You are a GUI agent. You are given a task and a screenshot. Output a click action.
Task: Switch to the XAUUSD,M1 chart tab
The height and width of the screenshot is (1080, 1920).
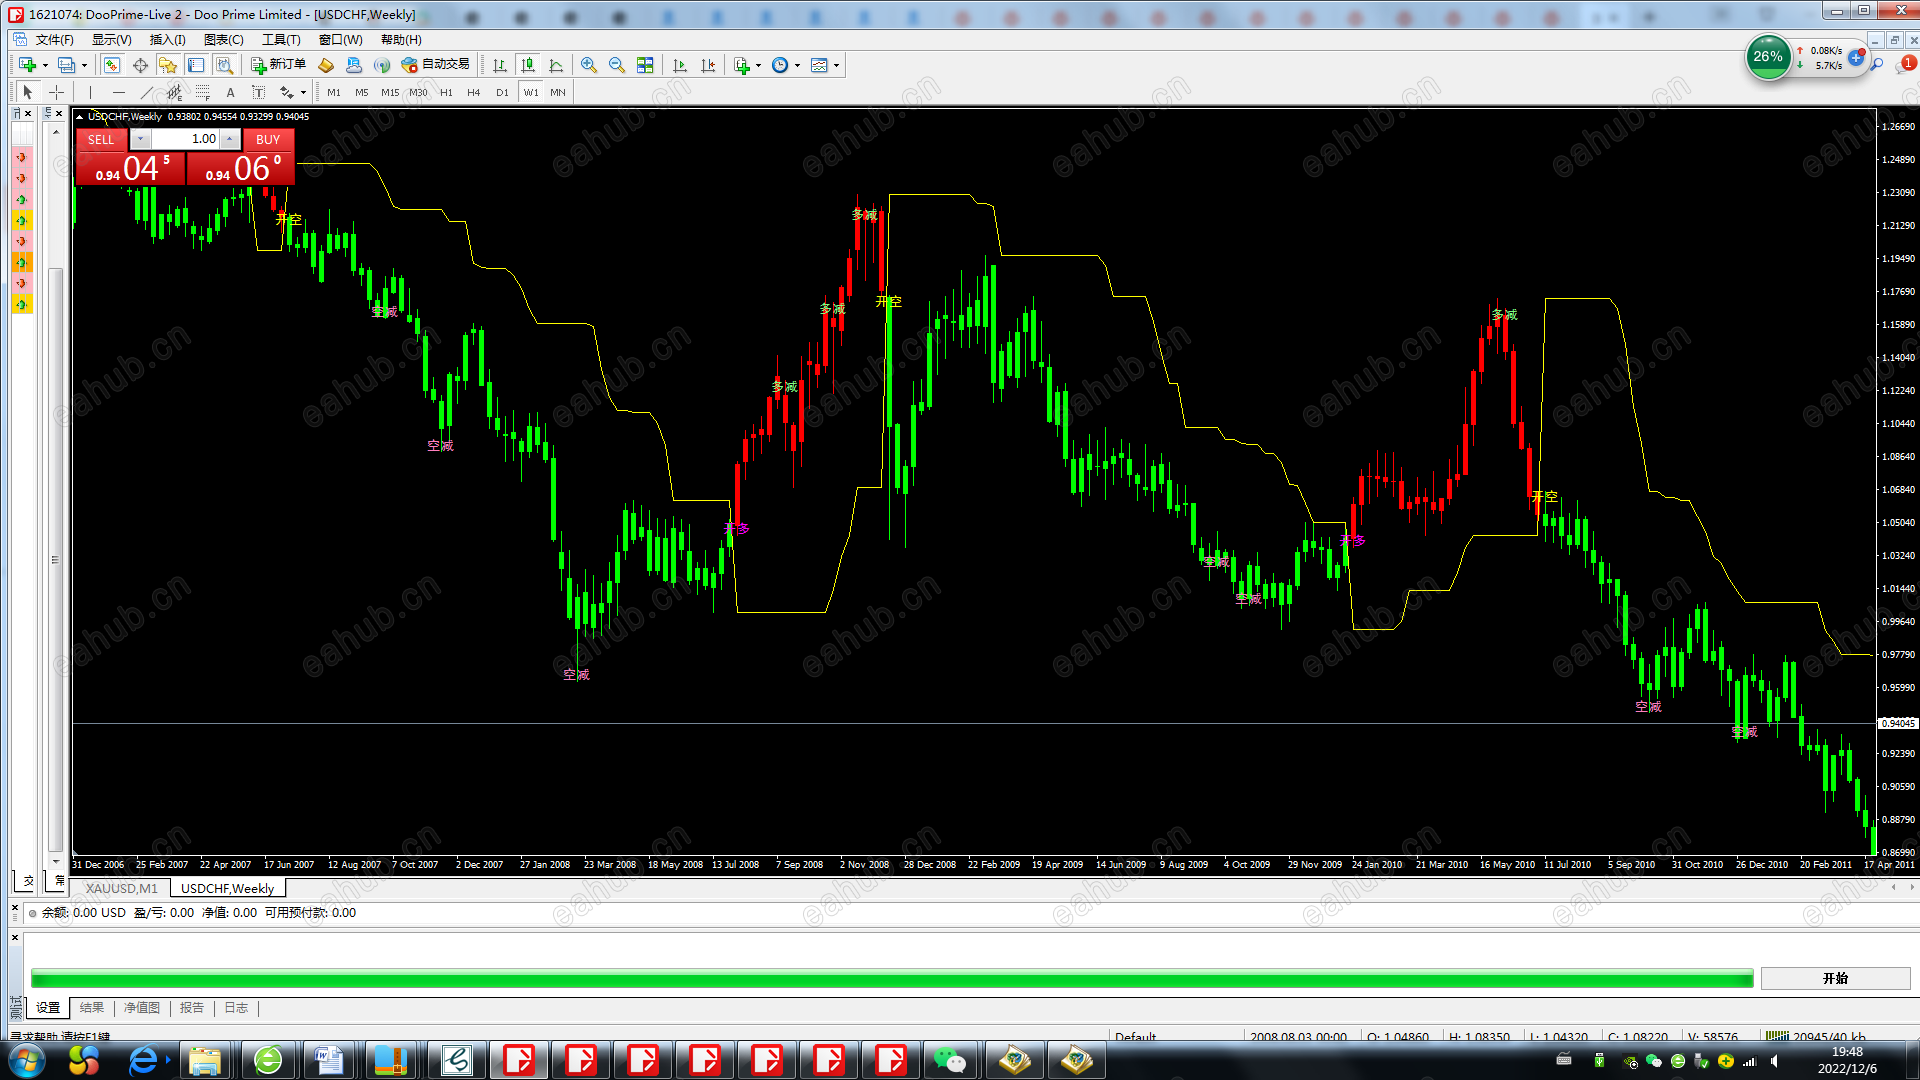pyautogui.click(x=121, y=888)
